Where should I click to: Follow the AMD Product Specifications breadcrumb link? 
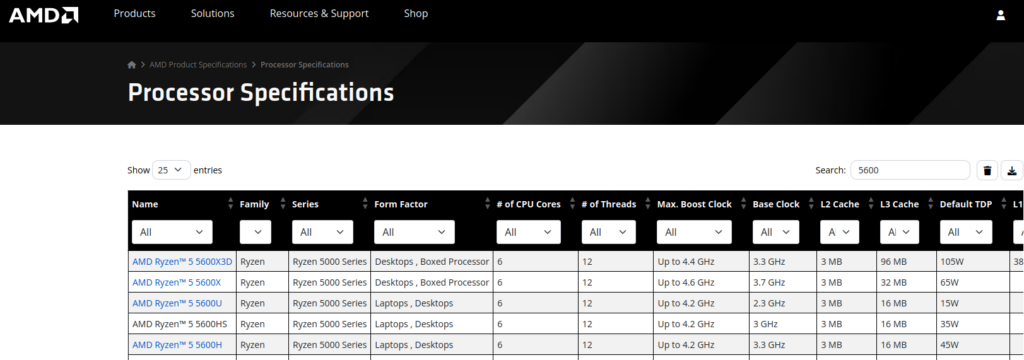198,65
